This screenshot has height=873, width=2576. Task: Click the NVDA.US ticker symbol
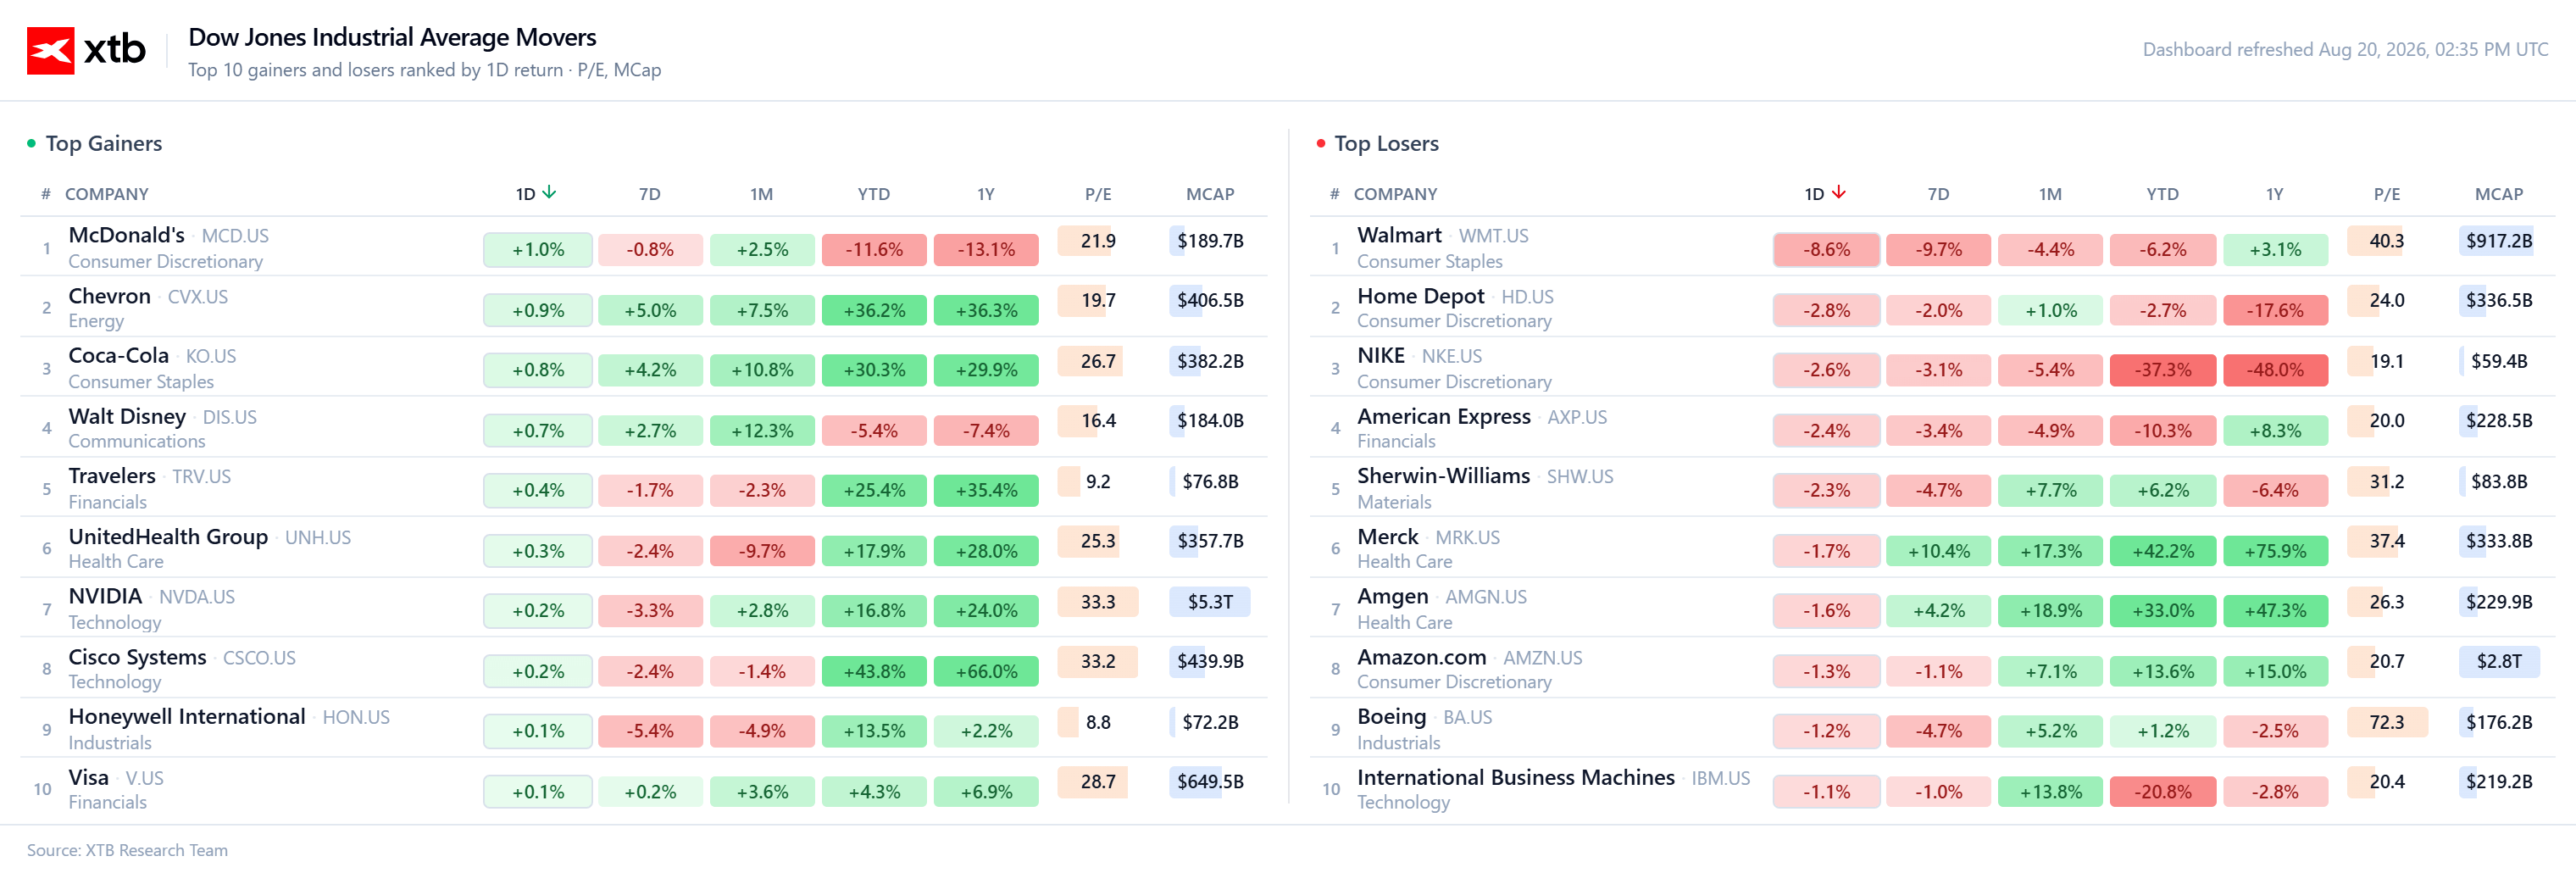pos(197,597)
